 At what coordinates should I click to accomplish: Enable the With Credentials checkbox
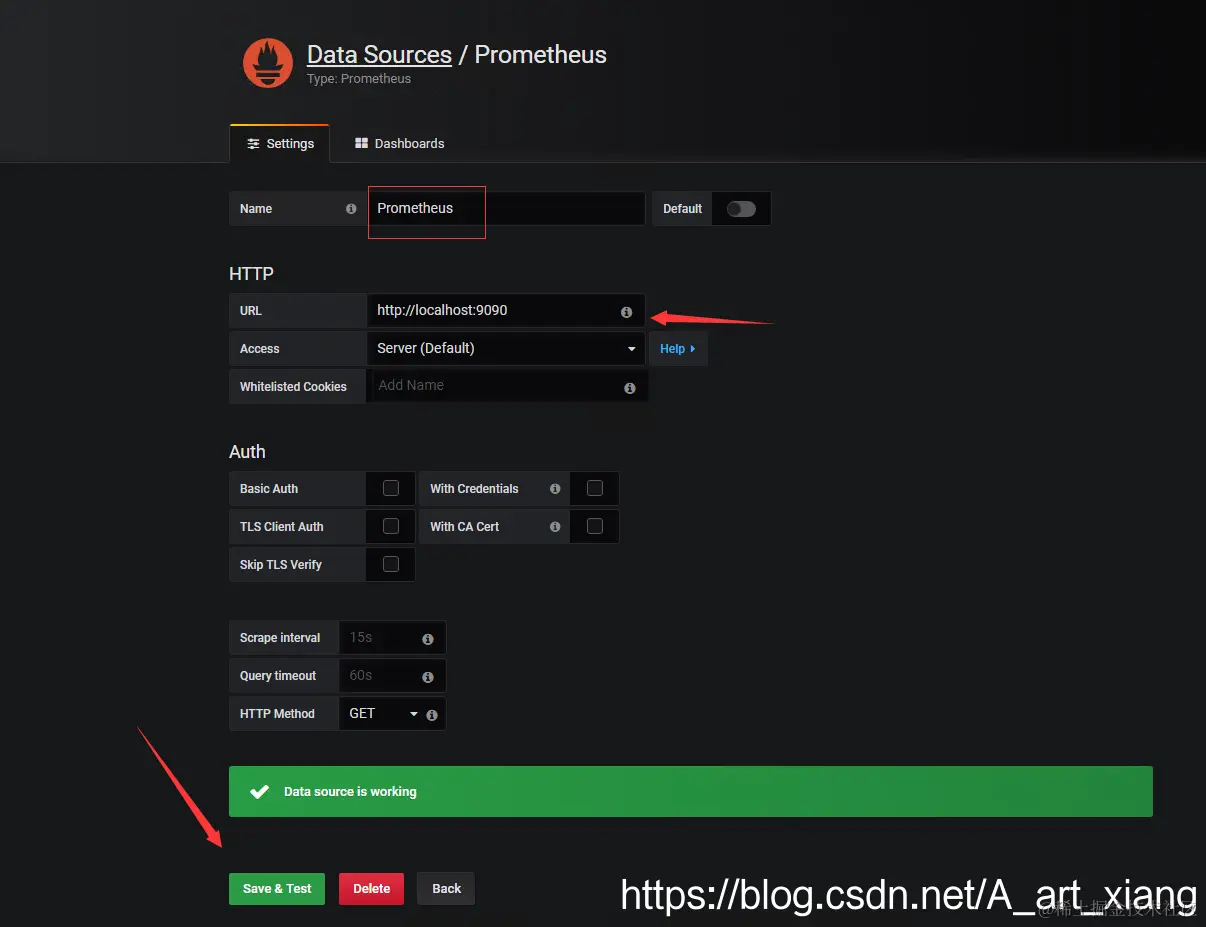click(595, 488)
